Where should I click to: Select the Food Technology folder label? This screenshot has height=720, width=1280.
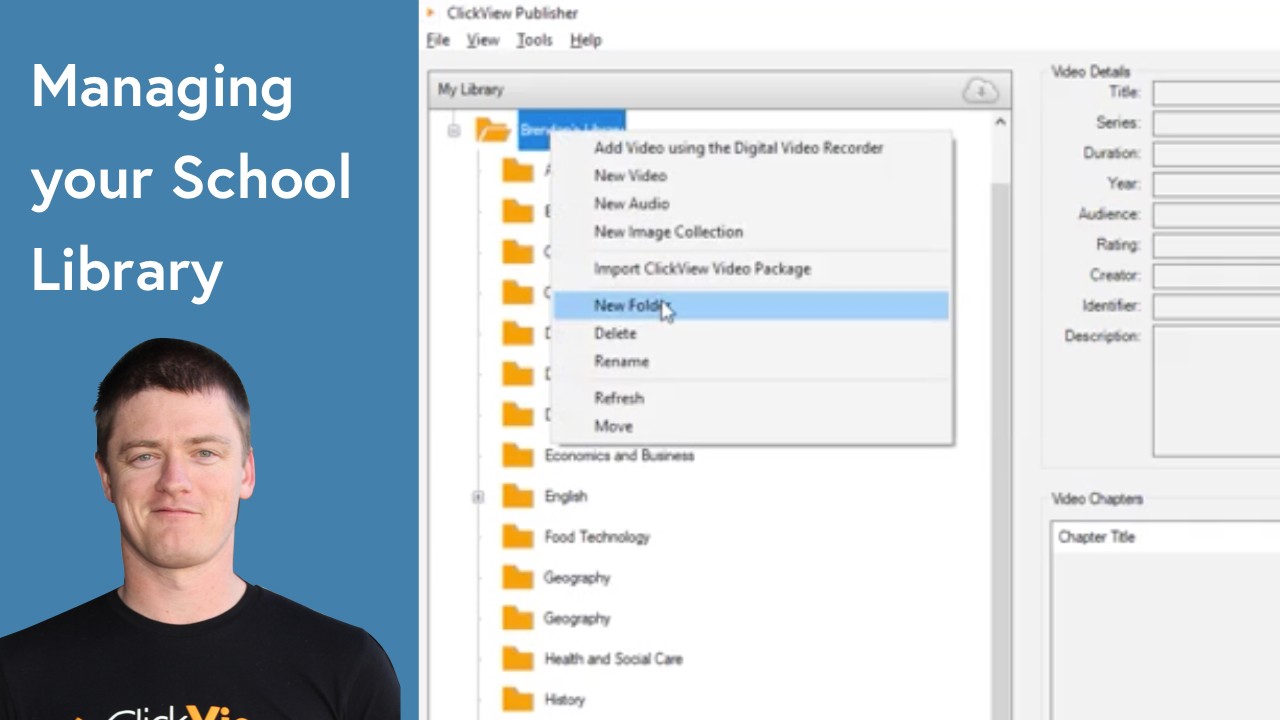(x=597, y=537)
